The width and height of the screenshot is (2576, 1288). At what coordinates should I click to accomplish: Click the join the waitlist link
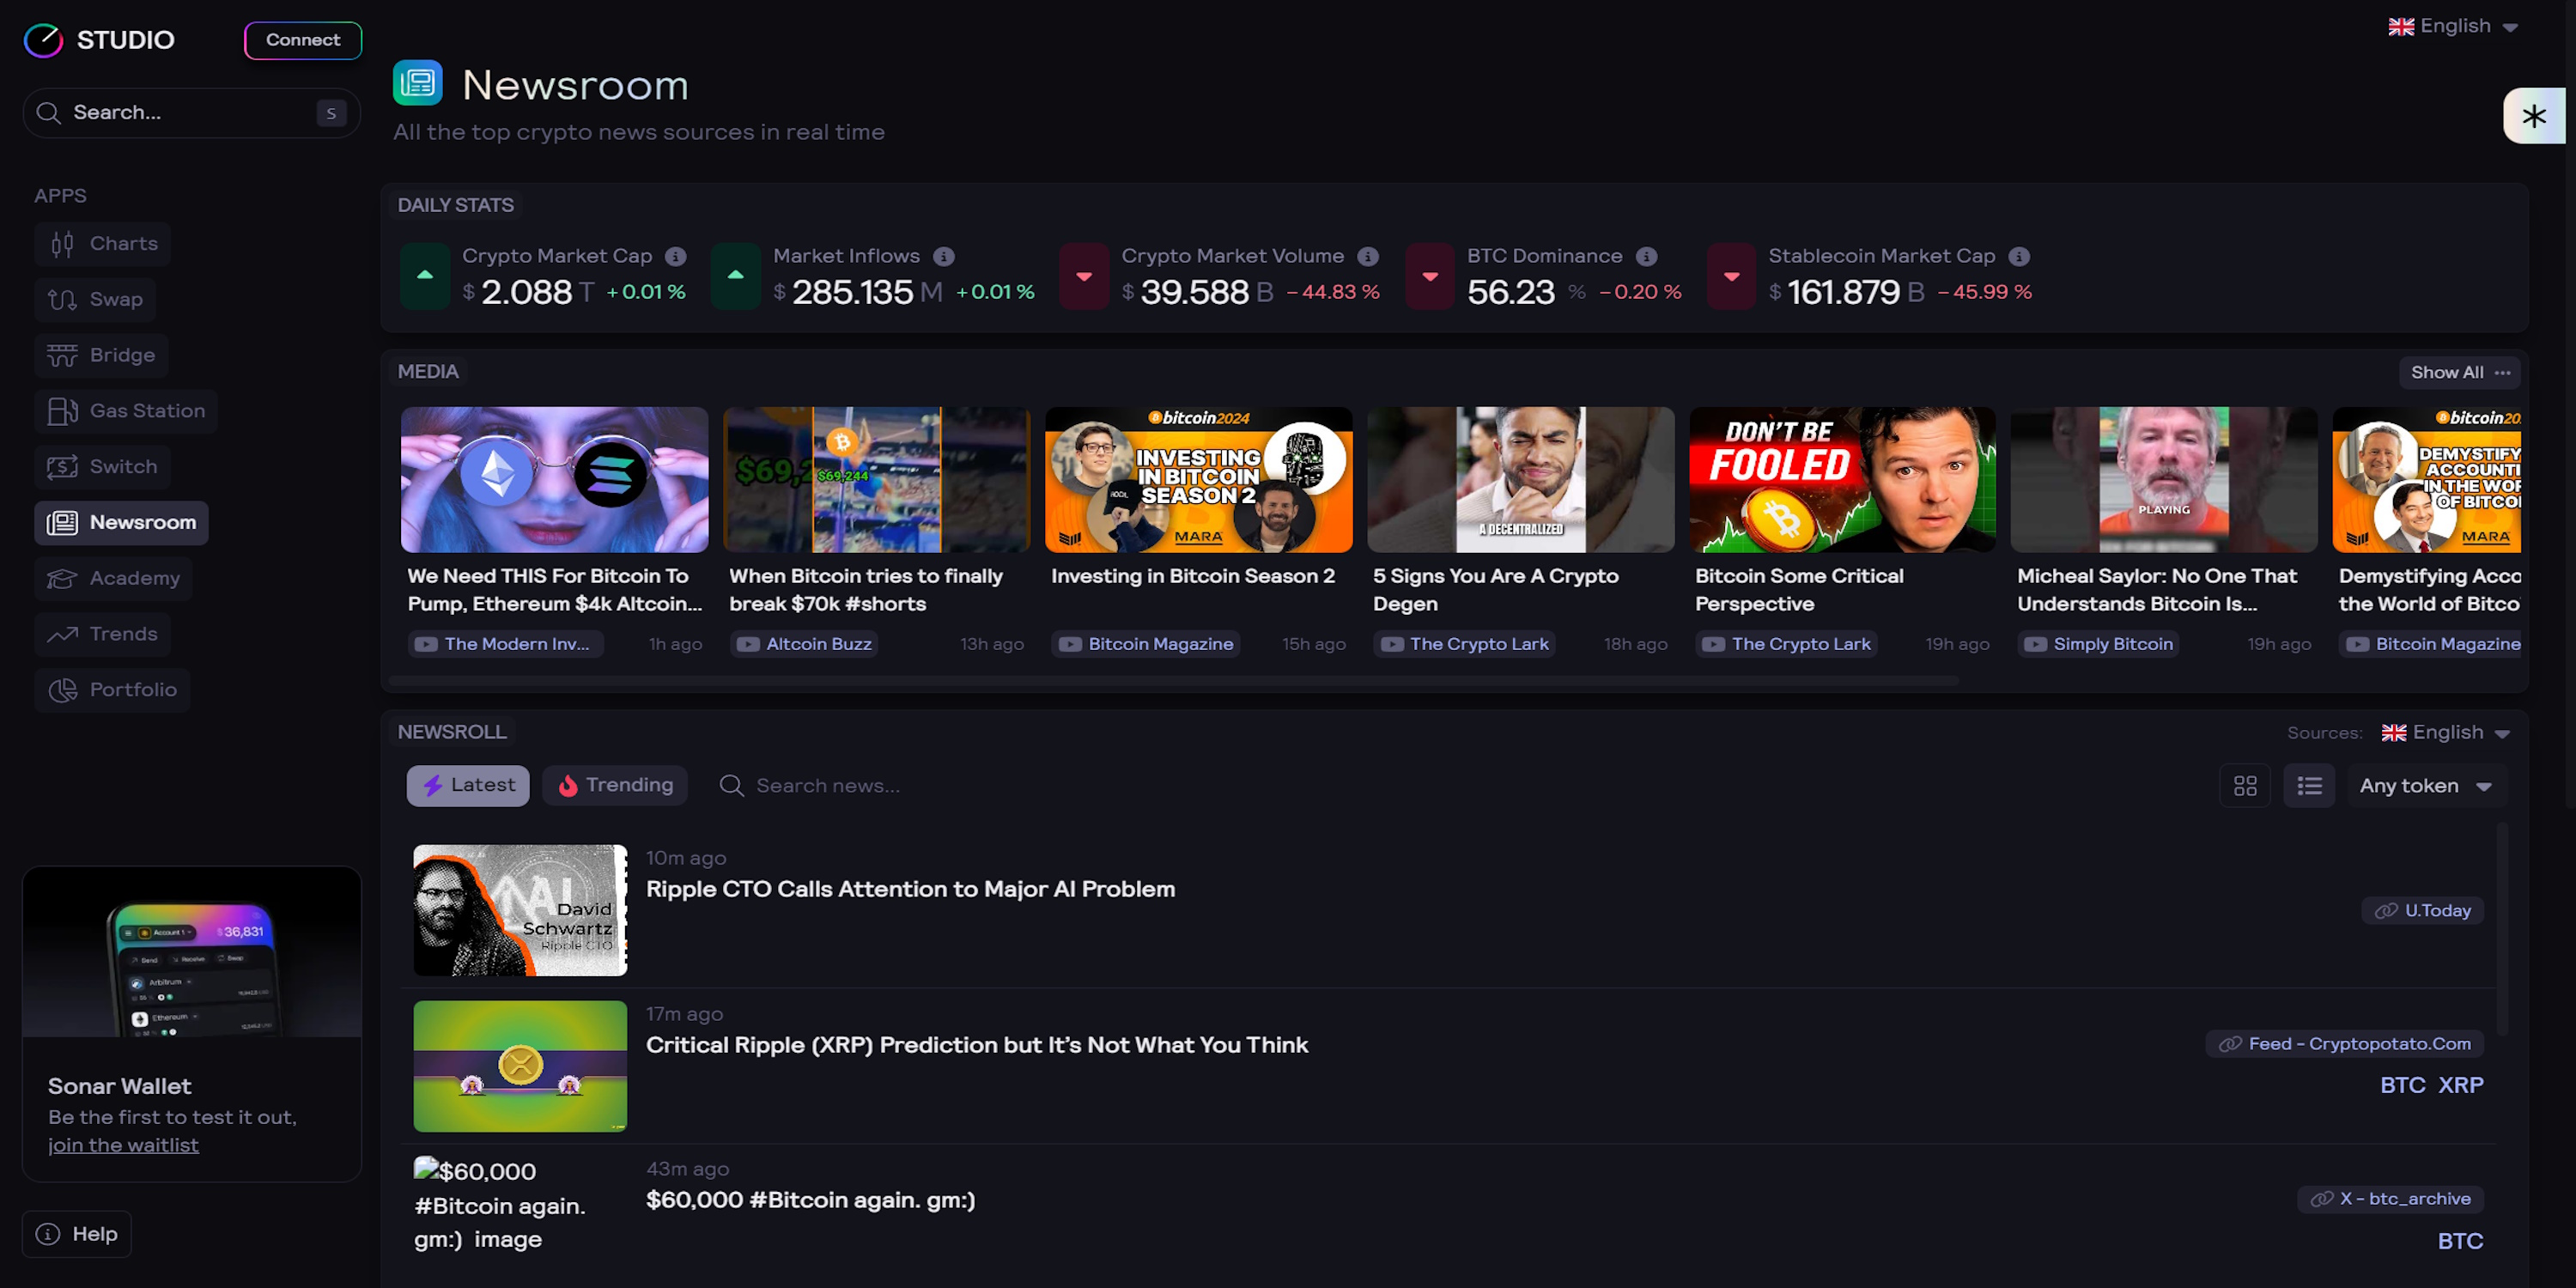[x=123, y=1146]
